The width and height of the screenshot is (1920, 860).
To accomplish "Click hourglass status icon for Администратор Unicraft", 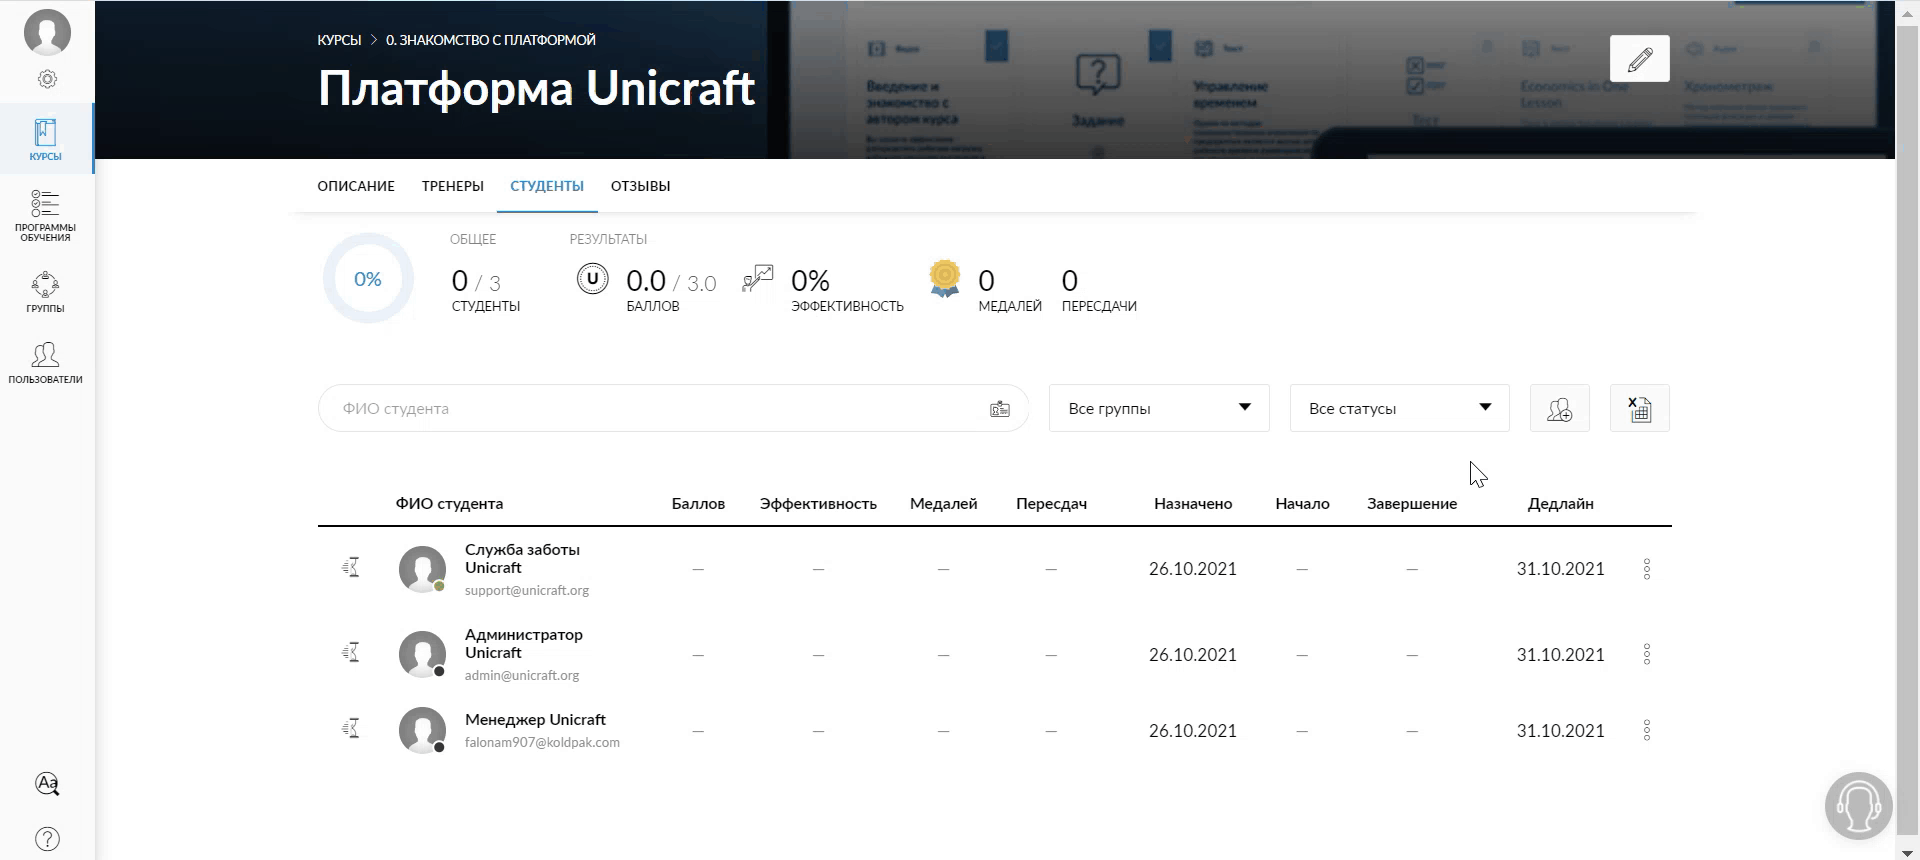I will pos(351,653).
